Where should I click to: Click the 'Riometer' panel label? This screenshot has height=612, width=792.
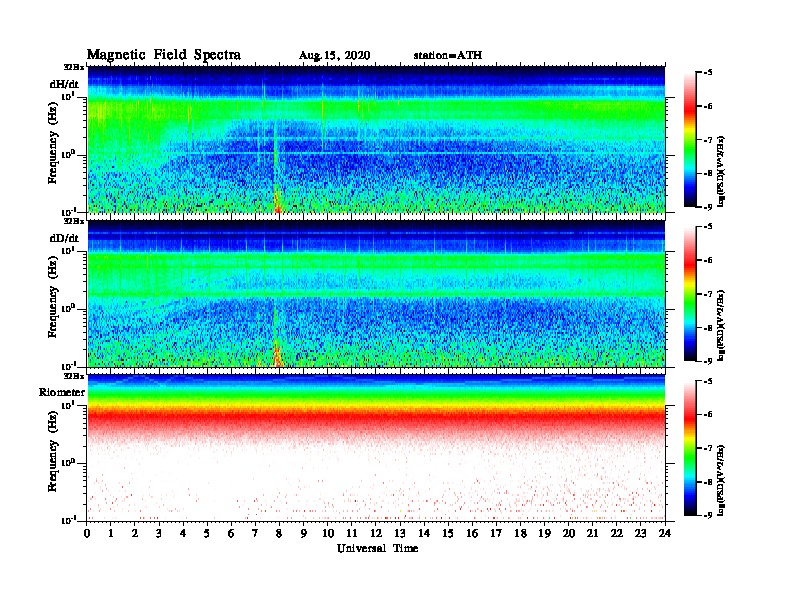point(62,392)
